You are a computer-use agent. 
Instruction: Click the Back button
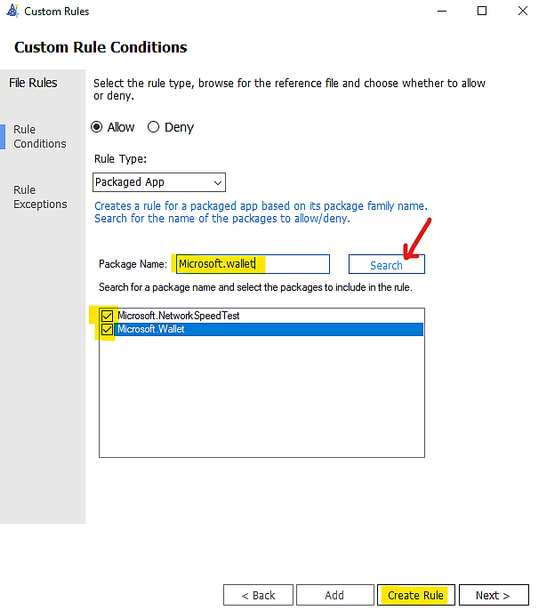pyautogui.click(x=258, y=595)
